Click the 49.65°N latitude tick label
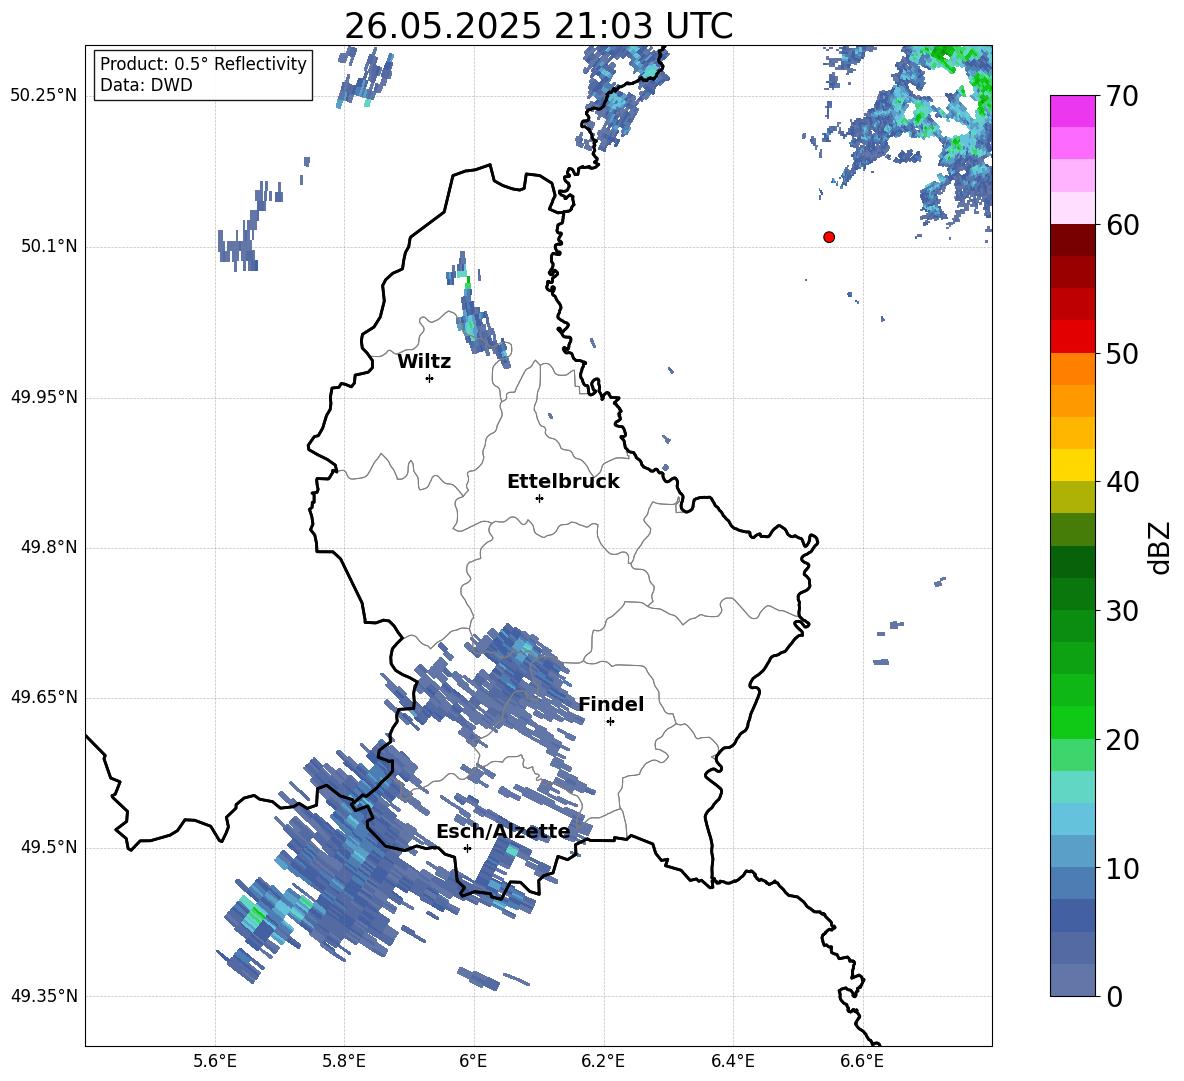The width and height of the screenshot is (1184, 1081). point(44,697)
